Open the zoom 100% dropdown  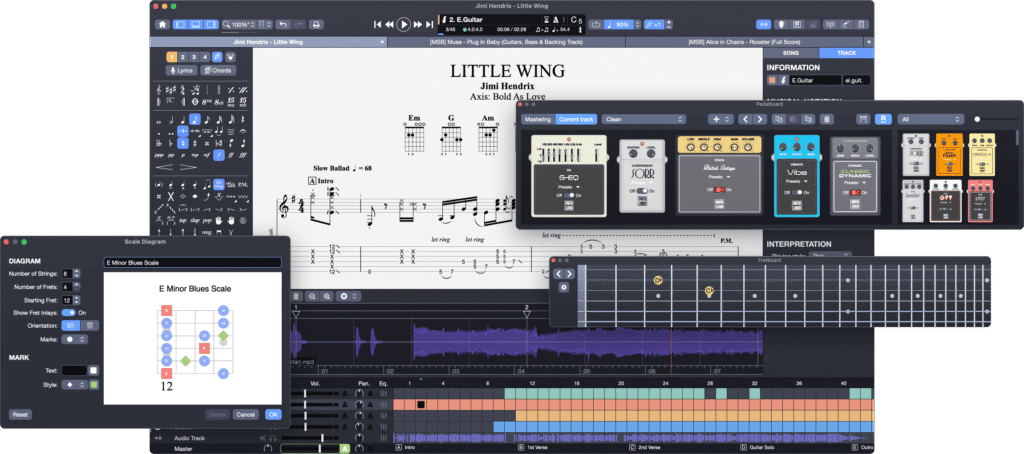(x=238, y=24)
